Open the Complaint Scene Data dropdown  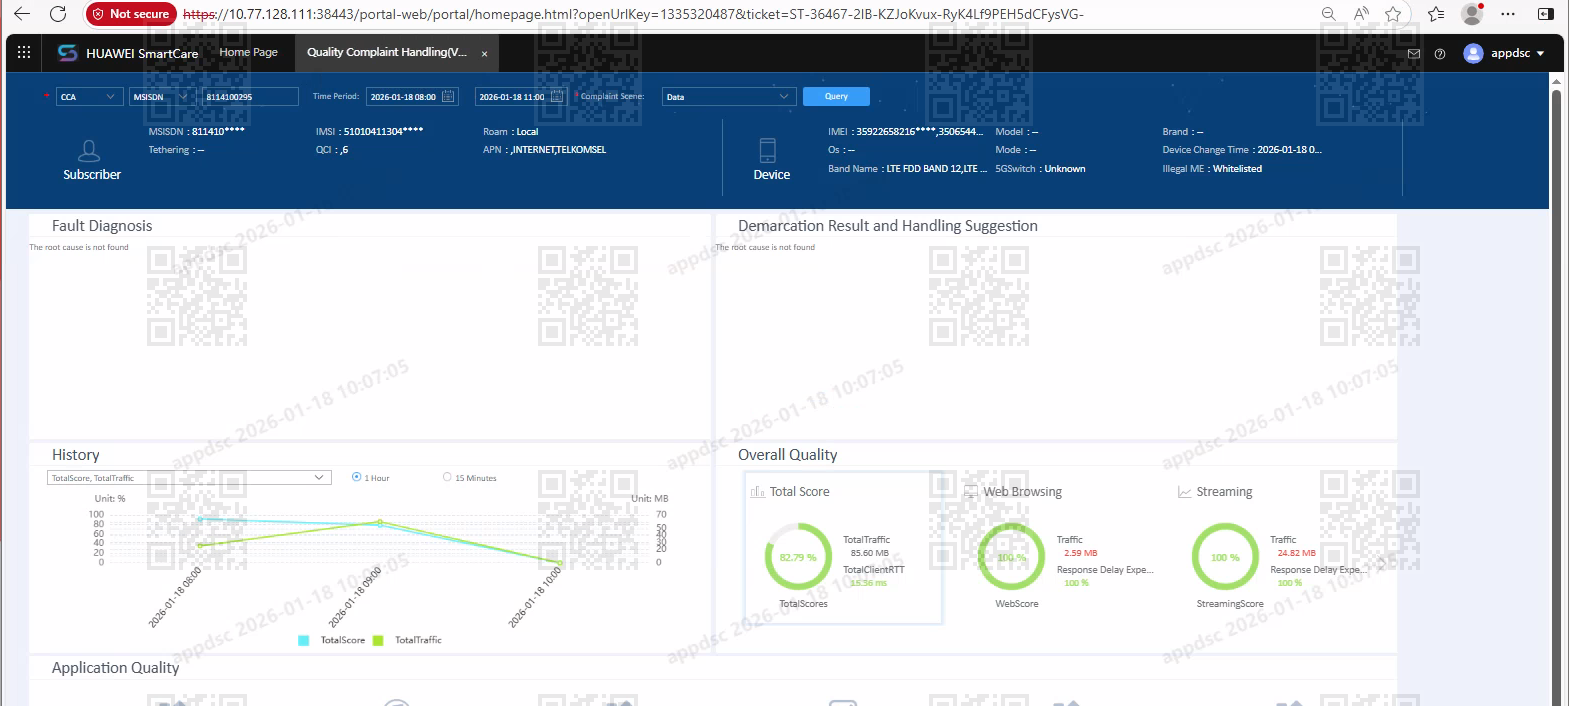click(729, 97)
